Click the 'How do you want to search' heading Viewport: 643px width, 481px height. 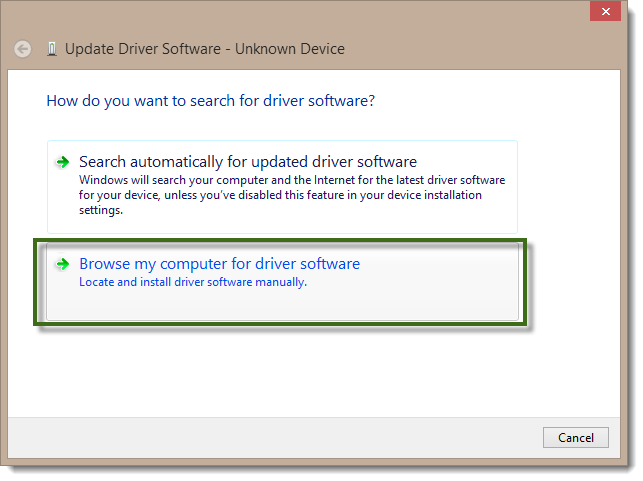(211, 101)
